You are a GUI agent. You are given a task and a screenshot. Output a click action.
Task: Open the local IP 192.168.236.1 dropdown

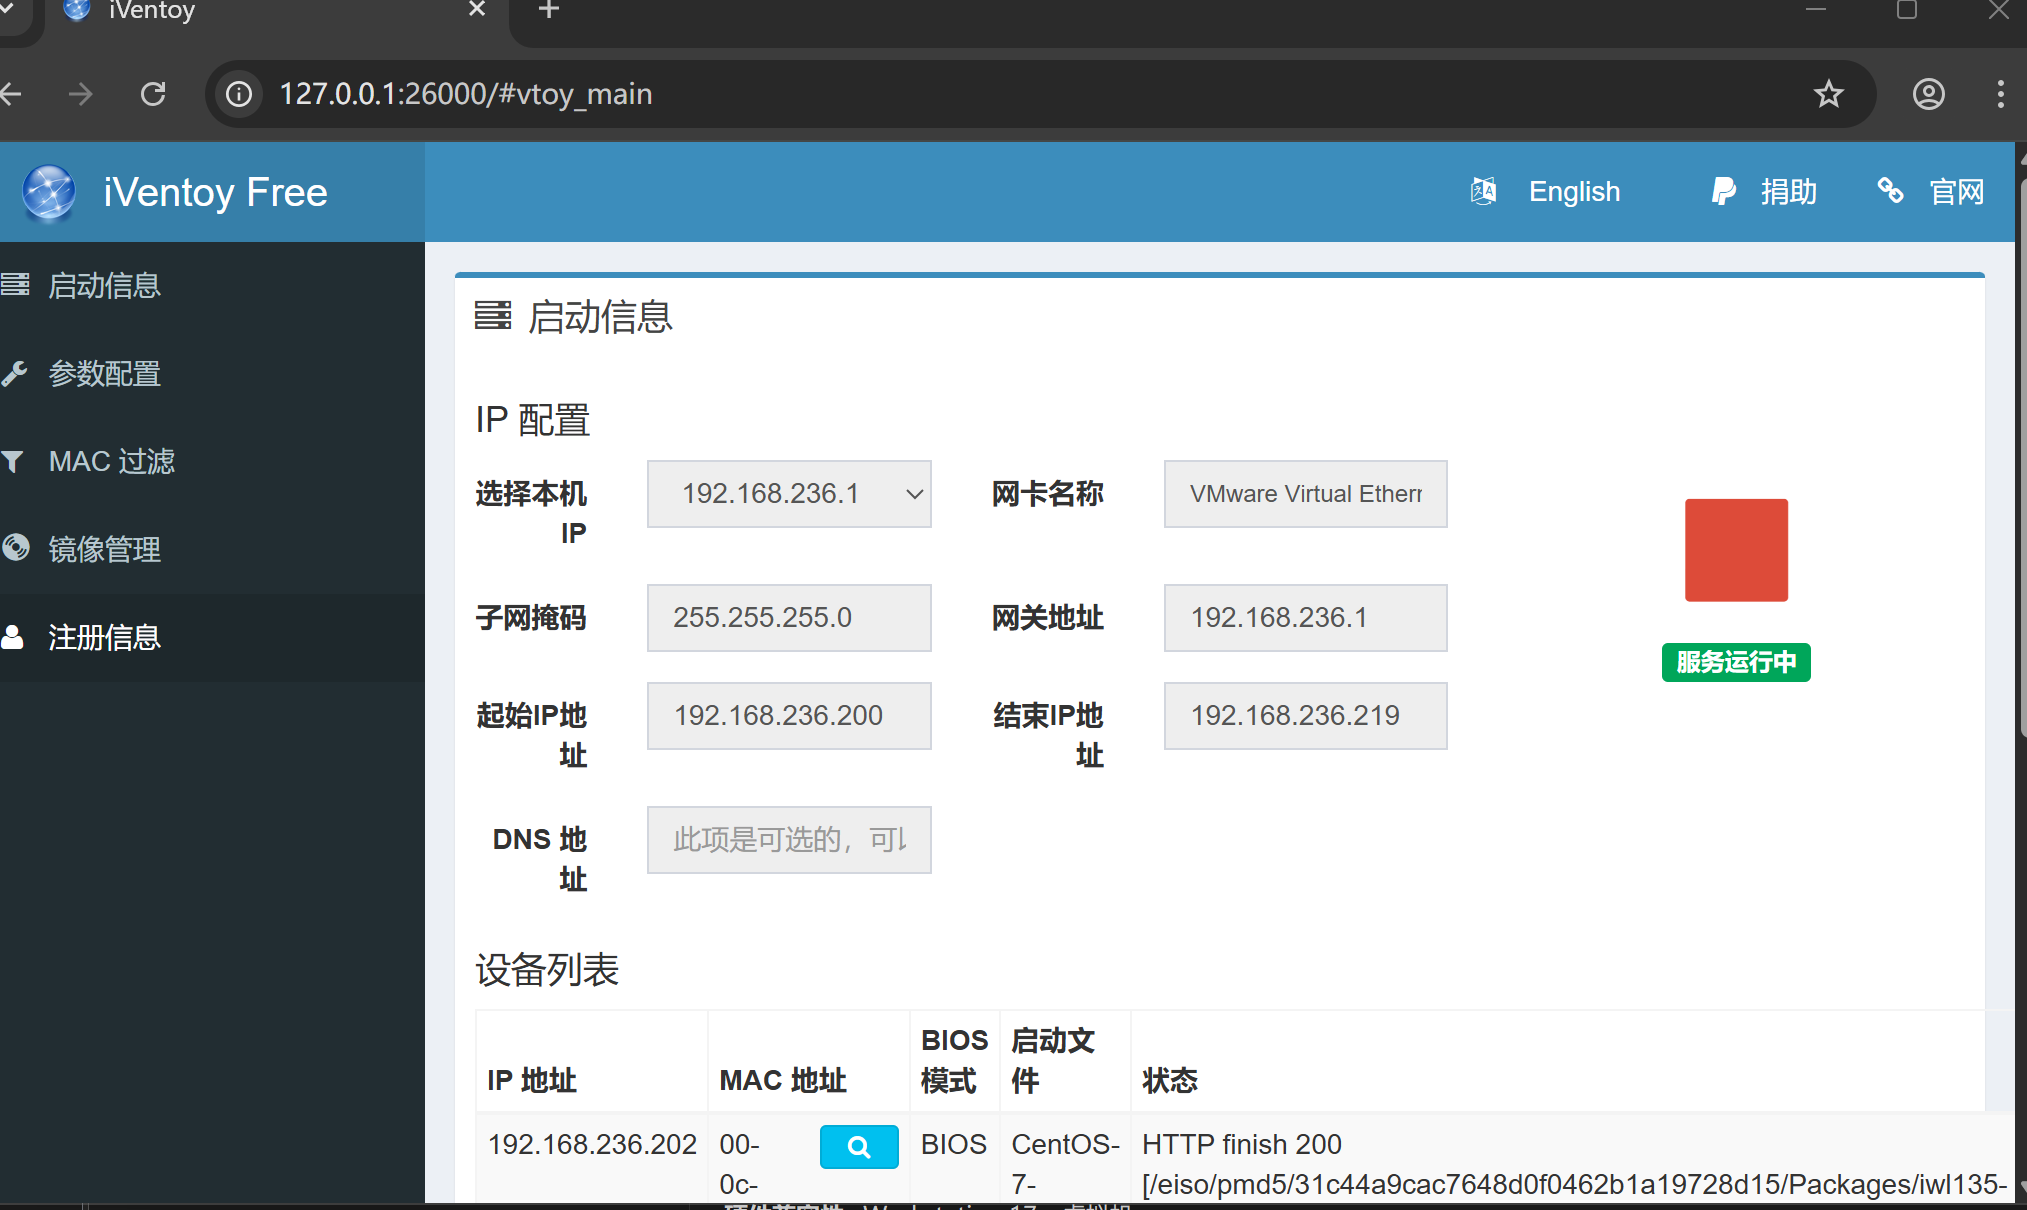[x=788, y=494]
